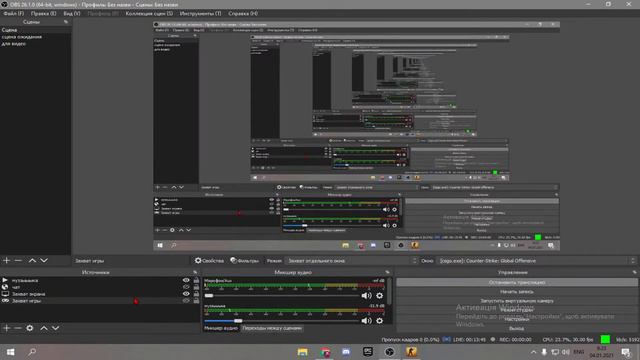Screen dimensions: 640x360
Task: Move scene up in Scenes toolbar
Action: coord(32,260)
